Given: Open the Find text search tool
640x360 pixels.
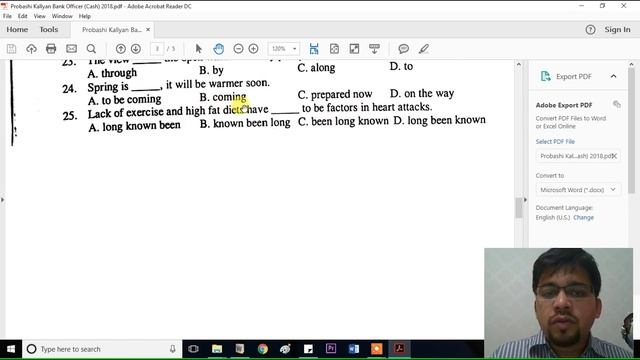Looking at the screenshot, I should coord(91,49).
